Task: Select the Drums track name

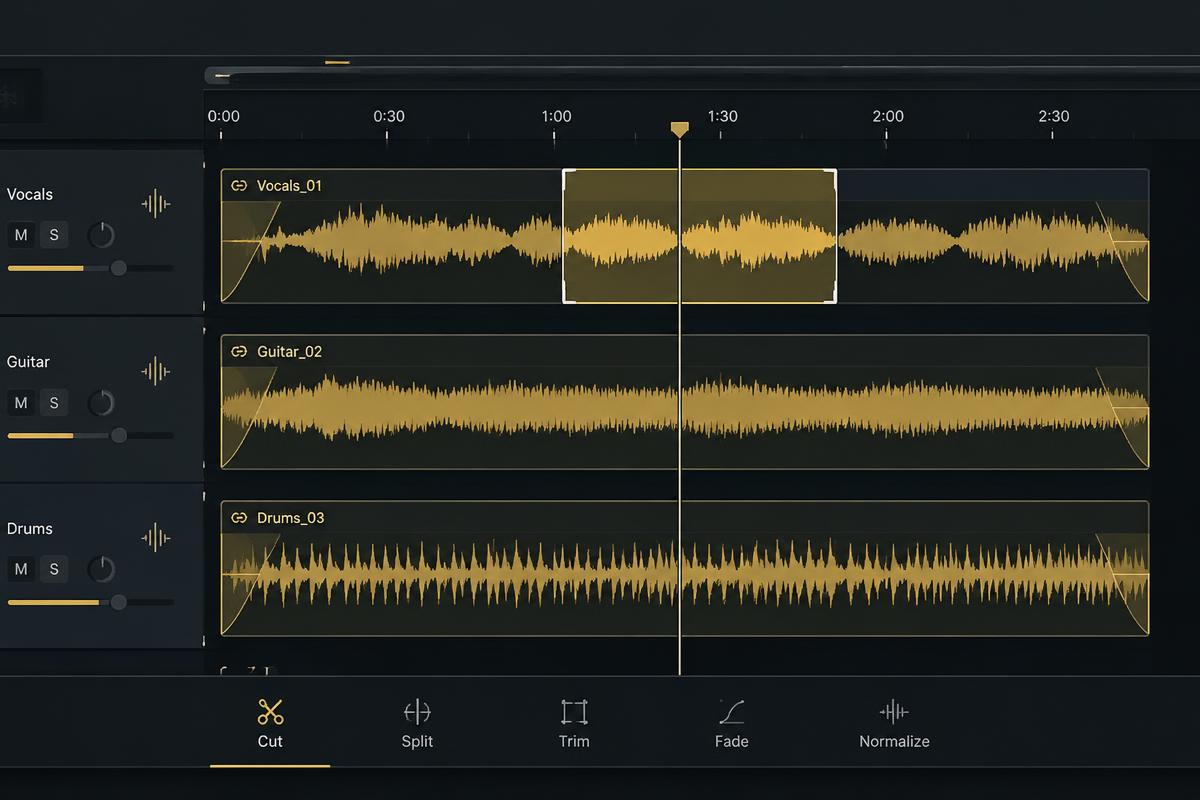Action: (x=30, y=528)
